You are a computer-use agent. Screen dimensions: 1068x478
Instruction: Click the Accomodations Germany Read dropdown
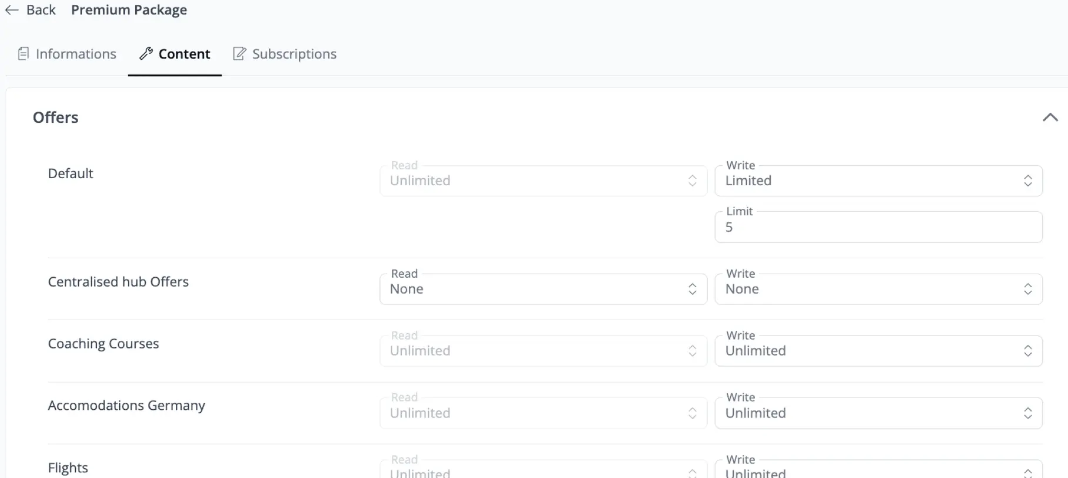[542, 413]
